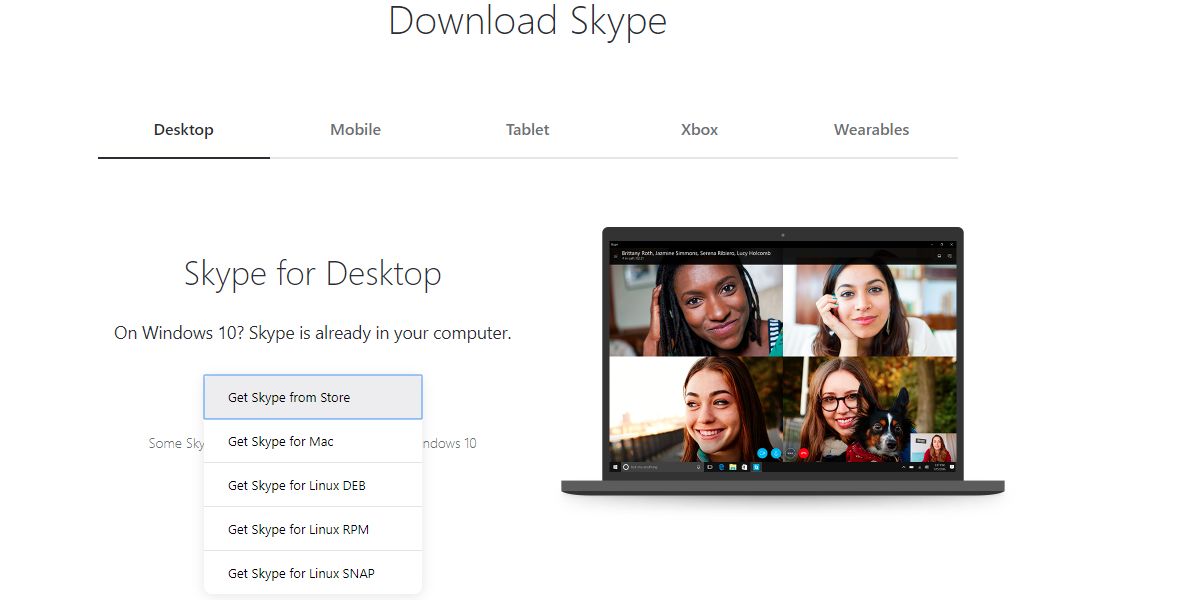Click the "Skype for Desktop" heading
This screenshot has width=1200, height=600.
(x=313, y=274)
